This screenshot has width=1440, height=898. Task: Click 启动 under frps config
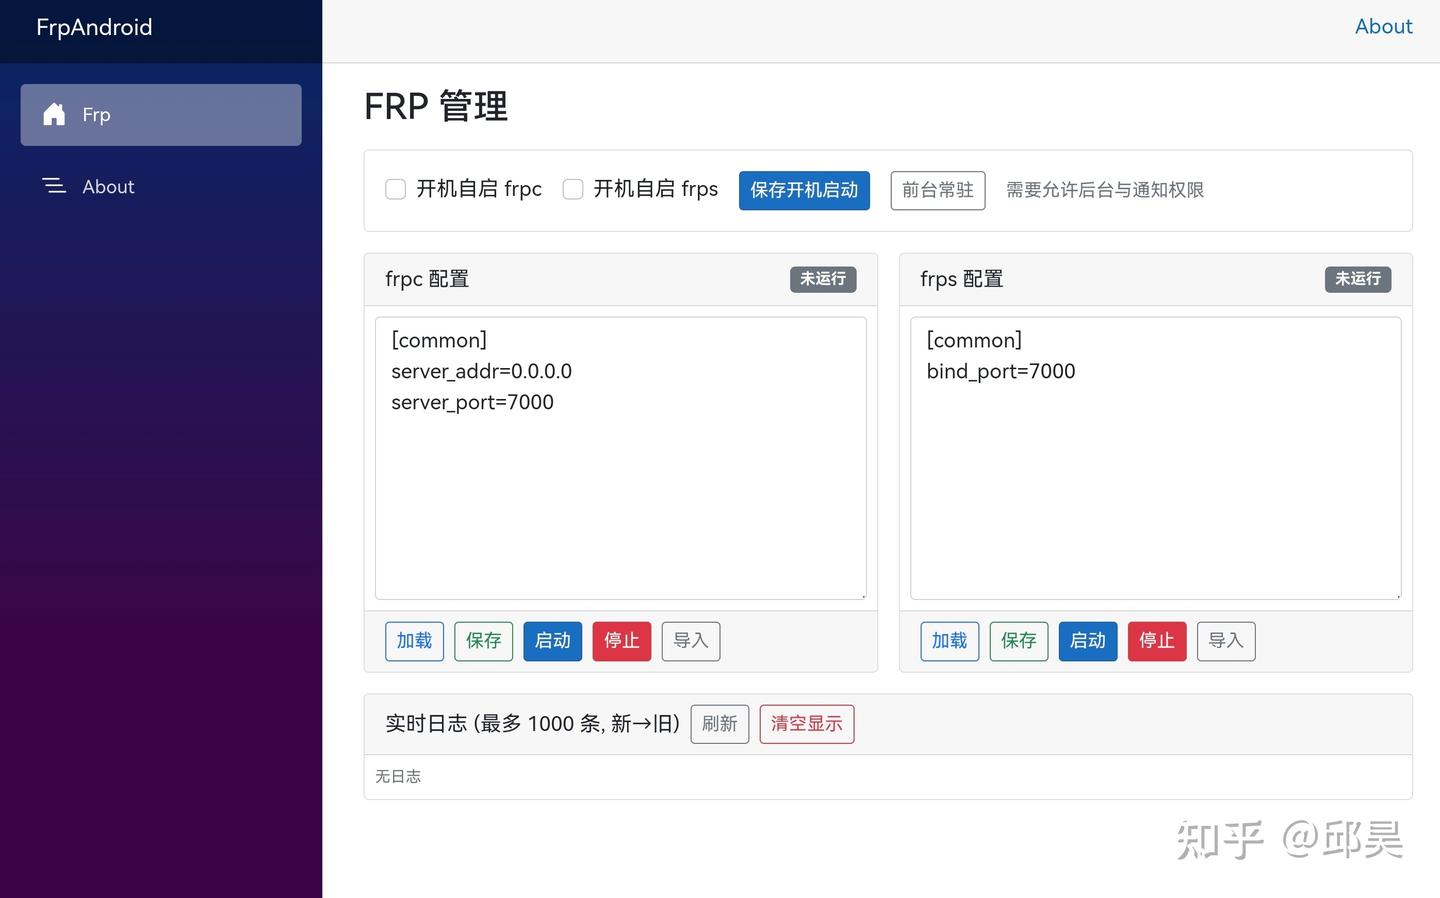click(1088, 641)
